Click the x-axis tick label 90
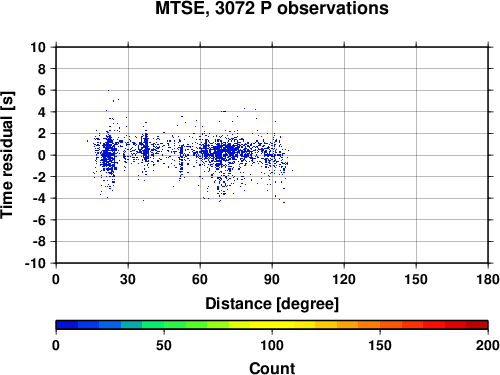Image resolution: width=500 pixels, height=375 pixels. [x=272, y=279]
